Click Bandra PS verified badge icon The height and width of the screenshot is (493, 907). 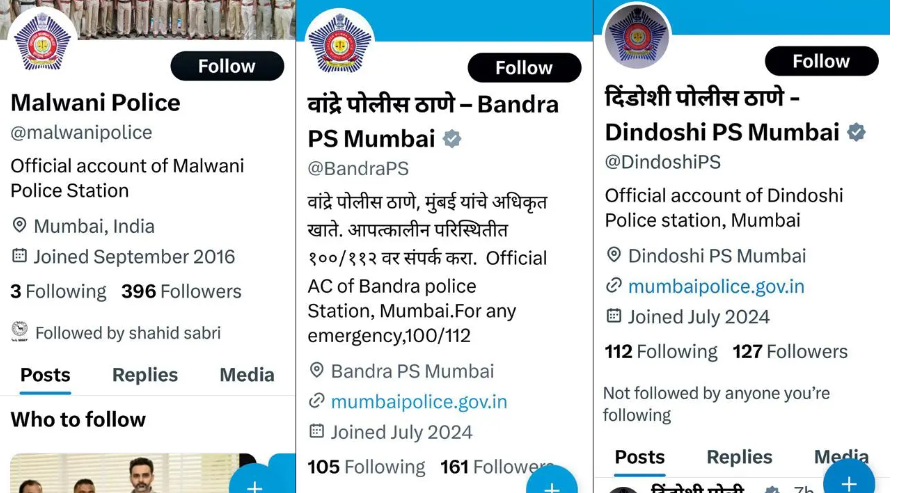click(452, 139)
